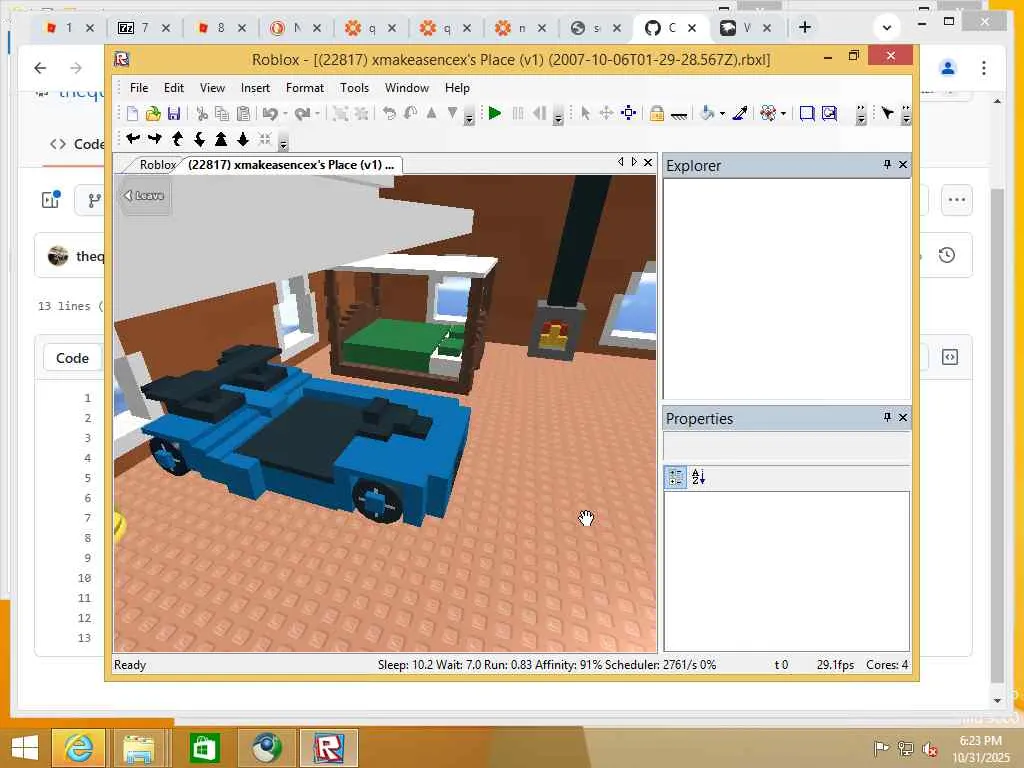Click the Undo arrow icon

click(x=270, y=114)
